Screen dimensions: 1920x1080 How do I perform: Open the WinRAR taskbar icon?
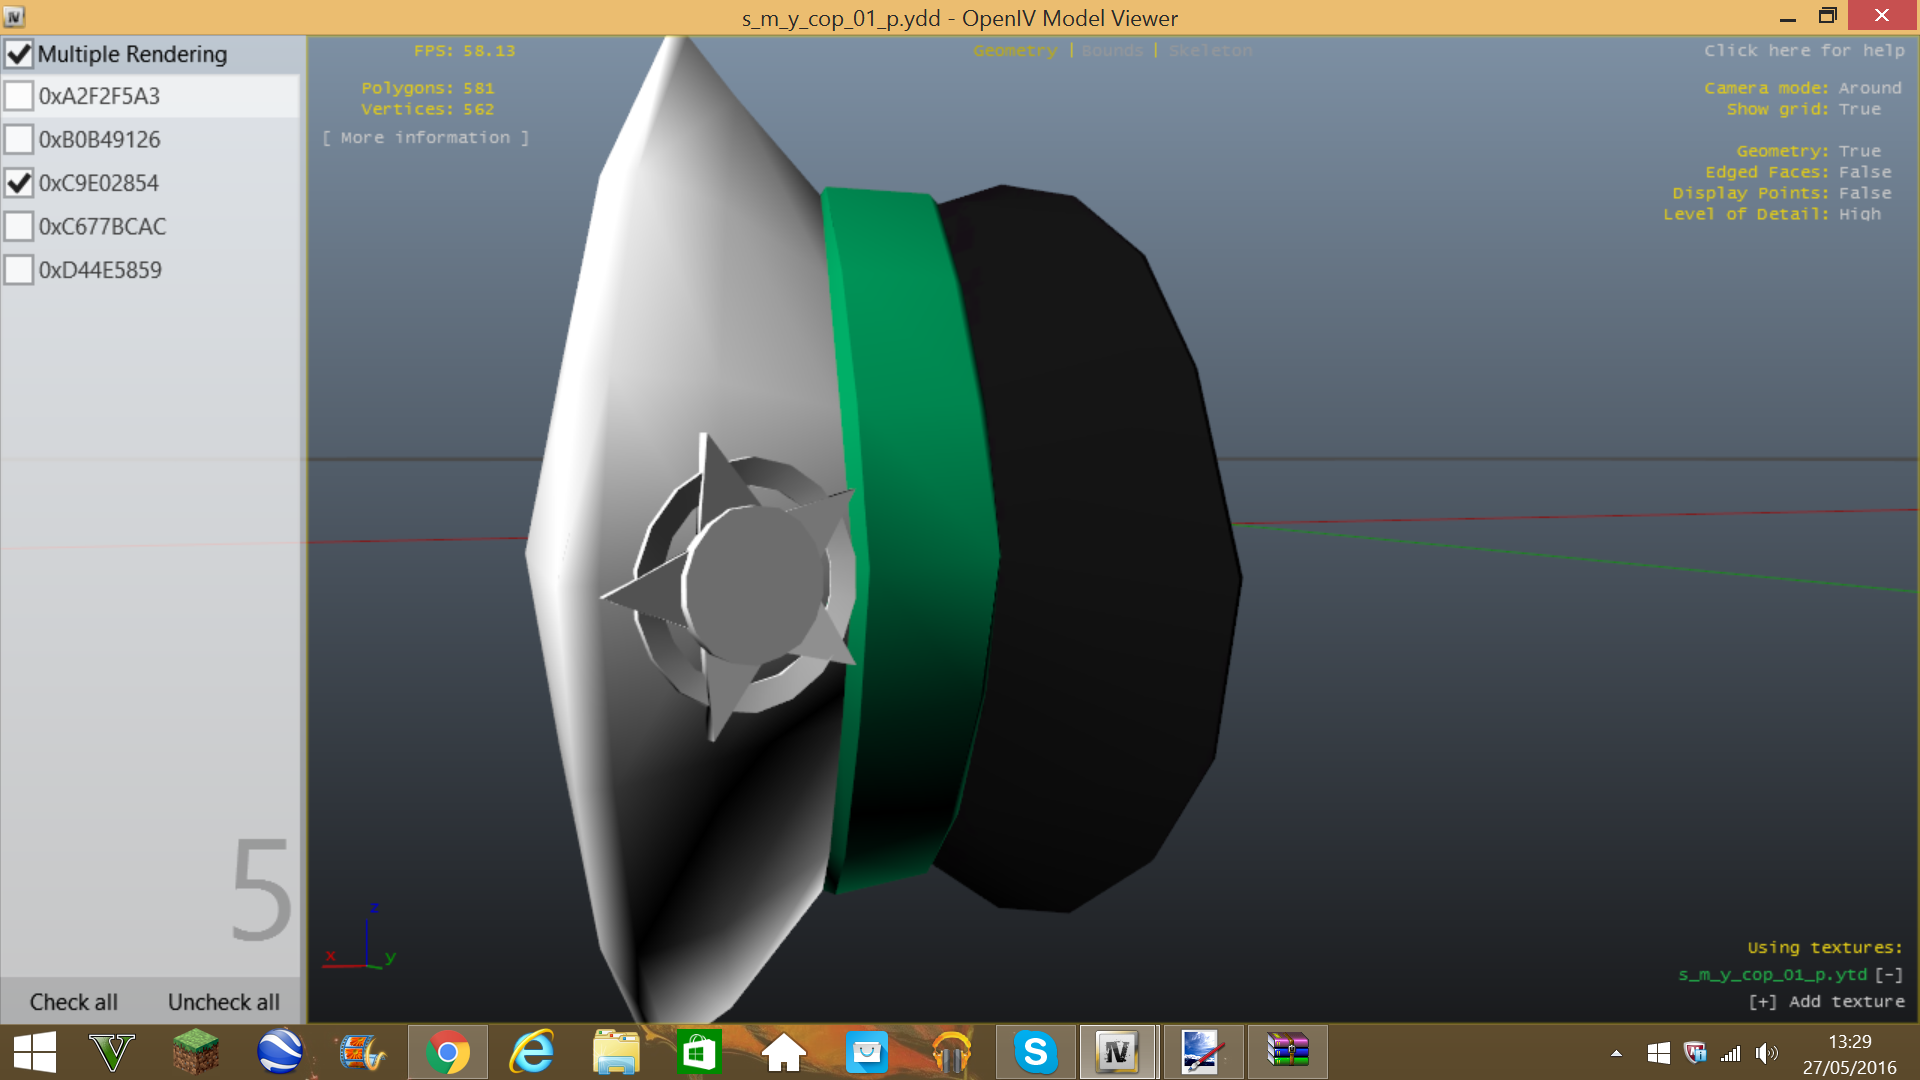coord(1287,1052)
